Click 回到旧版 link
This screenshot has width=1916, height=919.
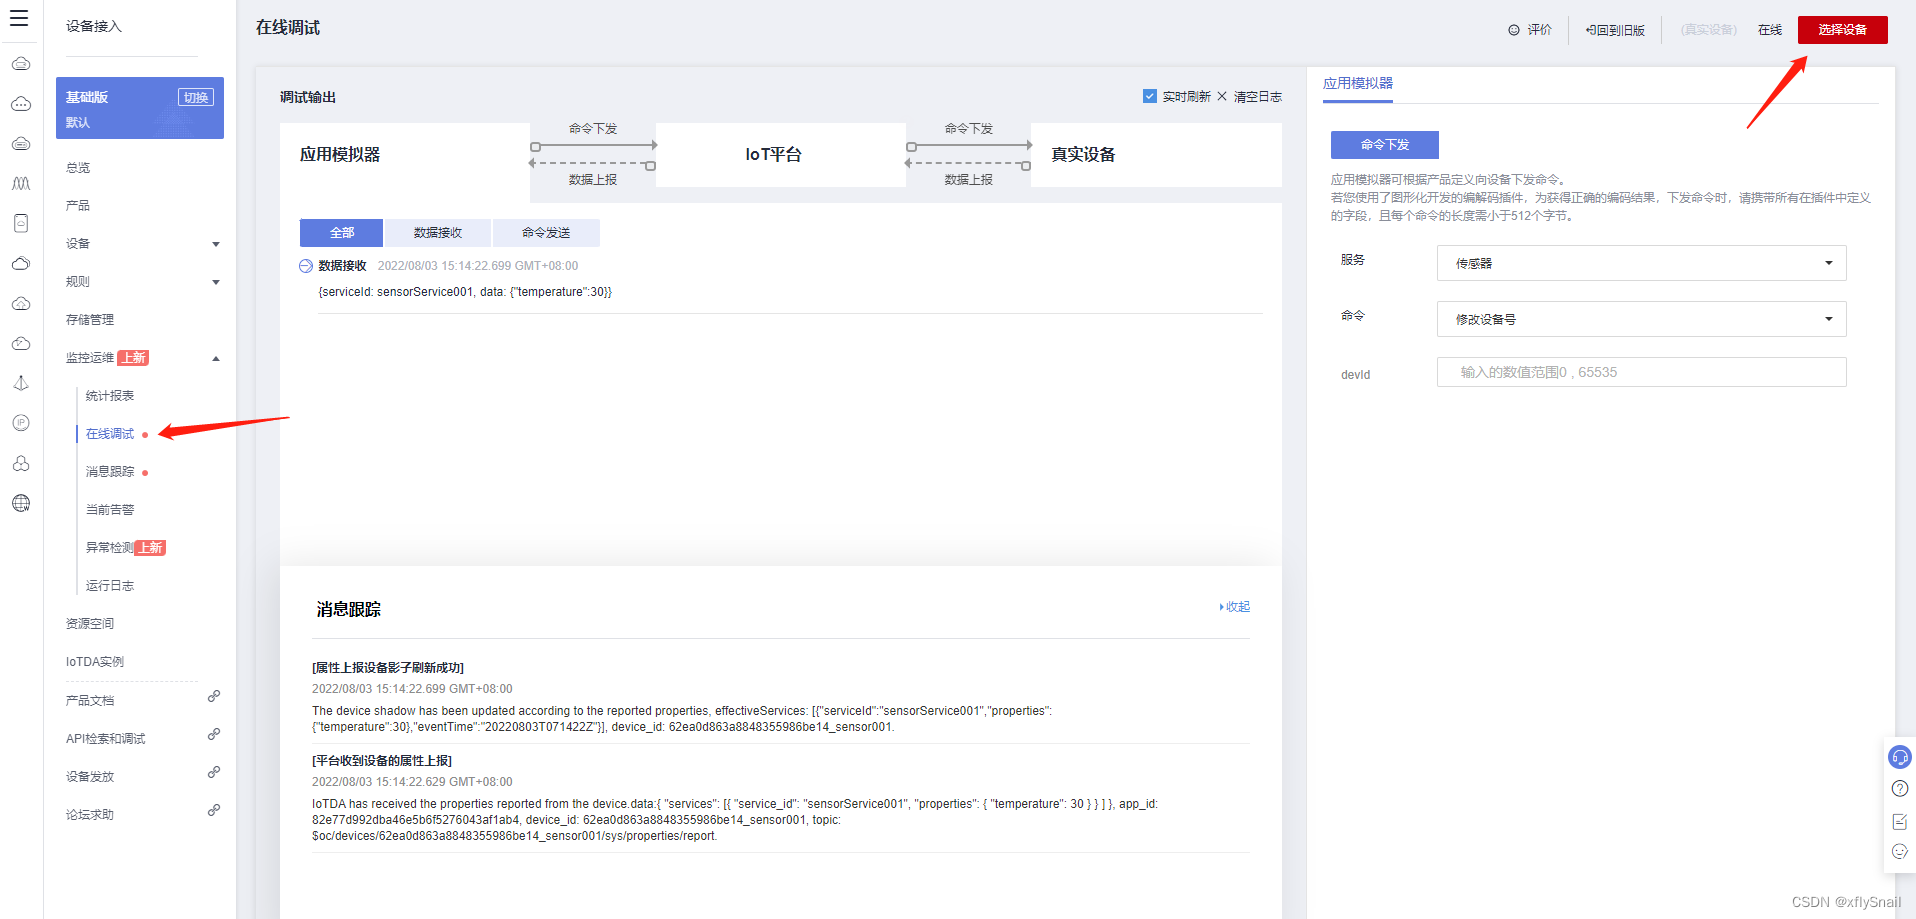click(1615, 30)
